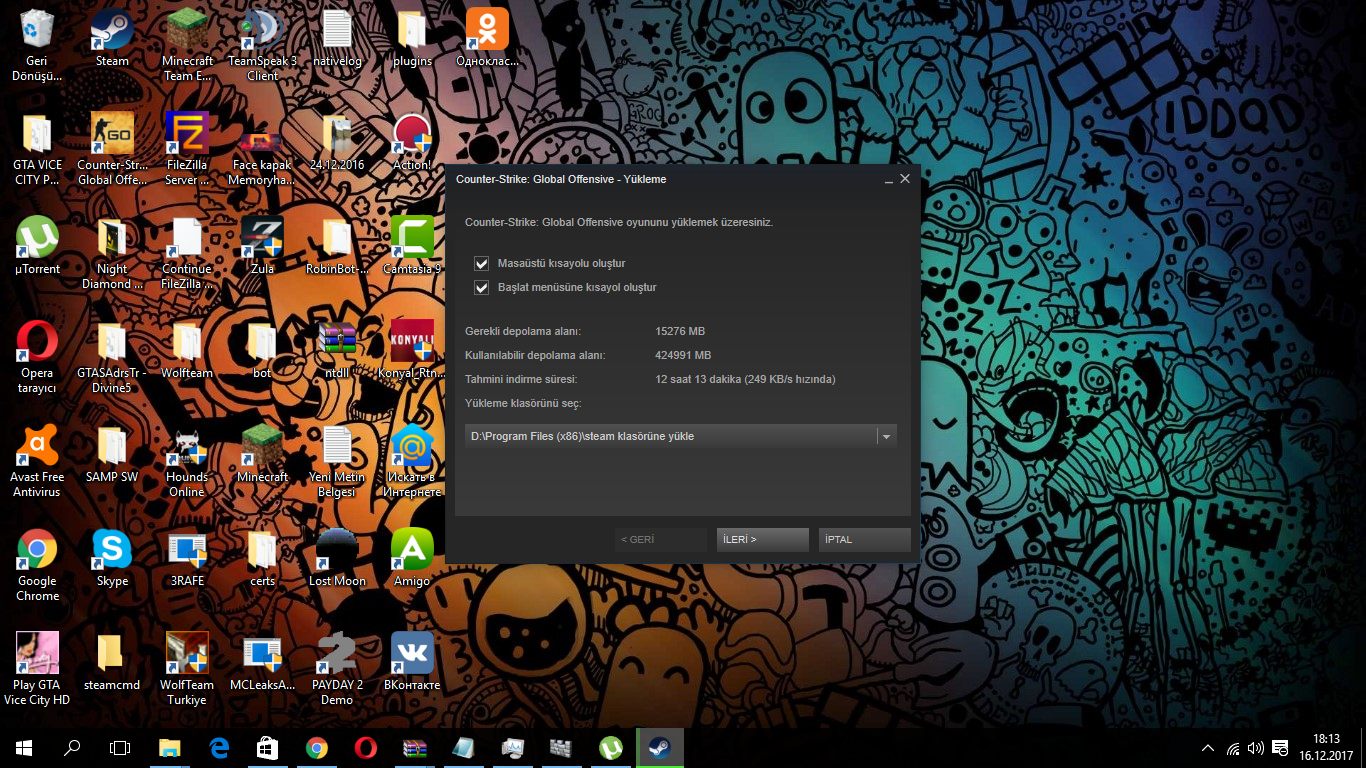Select the Одноклассники desktop shortcut

[487, 38]
